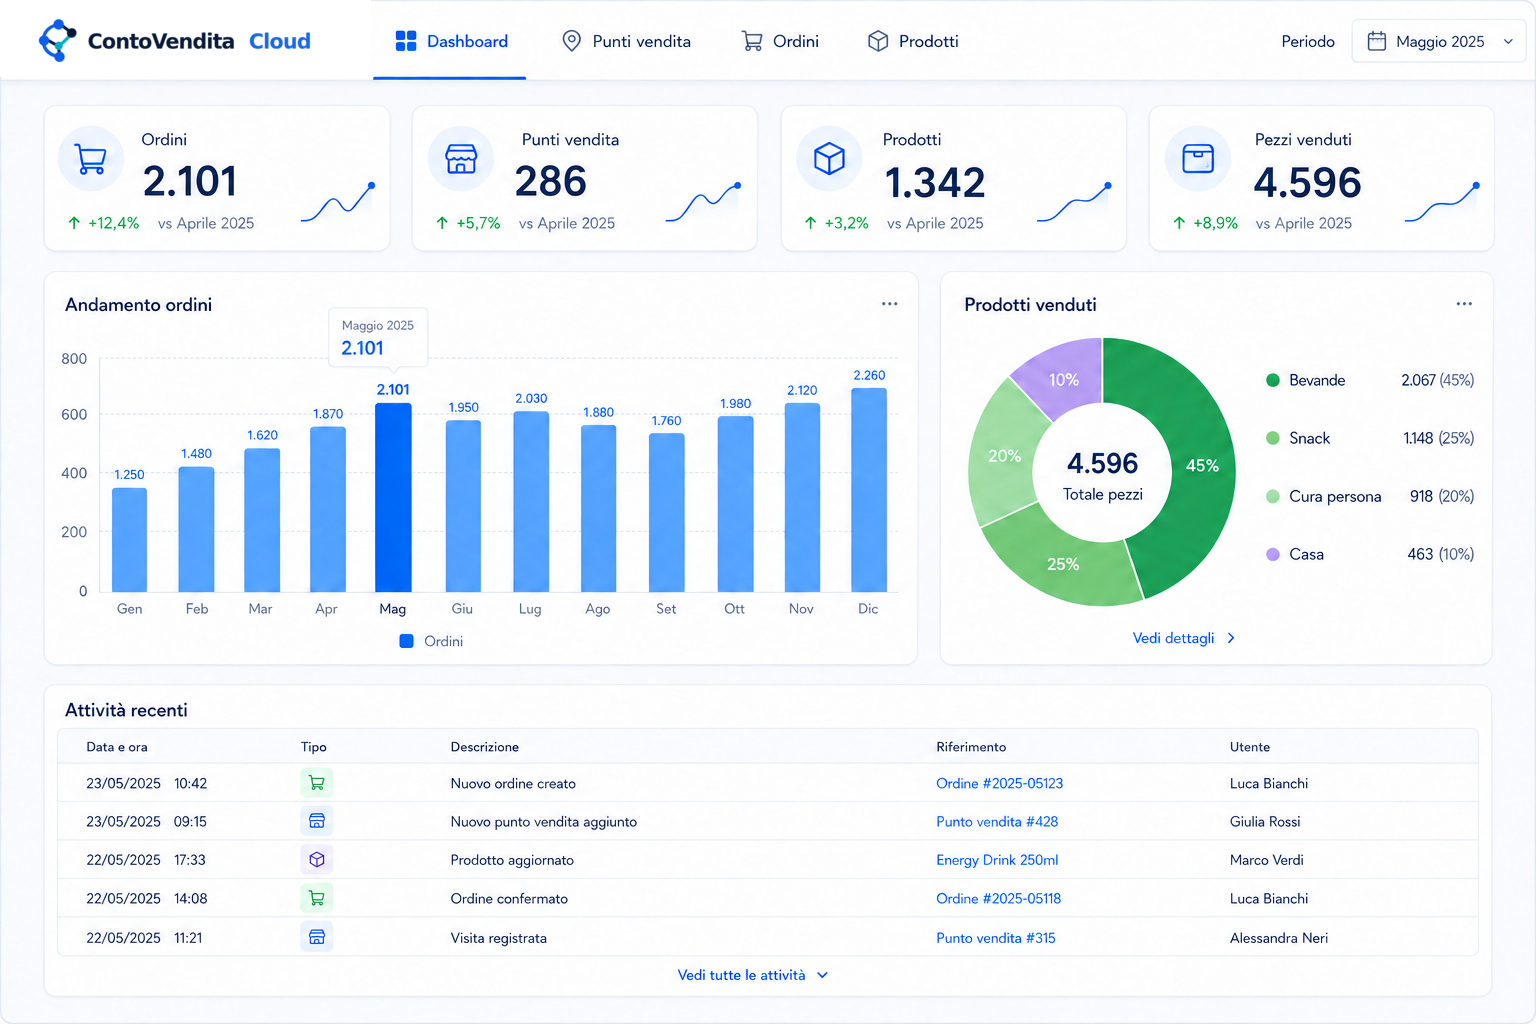Click the Bevande green legend dot

[x=1273, y=380]
